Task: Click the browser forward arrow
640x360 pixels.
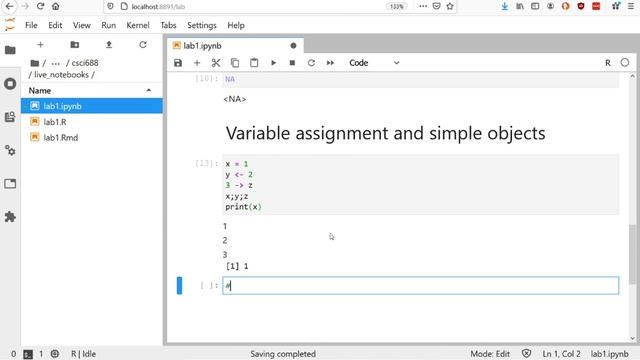Action: click(x=25, y=7)
